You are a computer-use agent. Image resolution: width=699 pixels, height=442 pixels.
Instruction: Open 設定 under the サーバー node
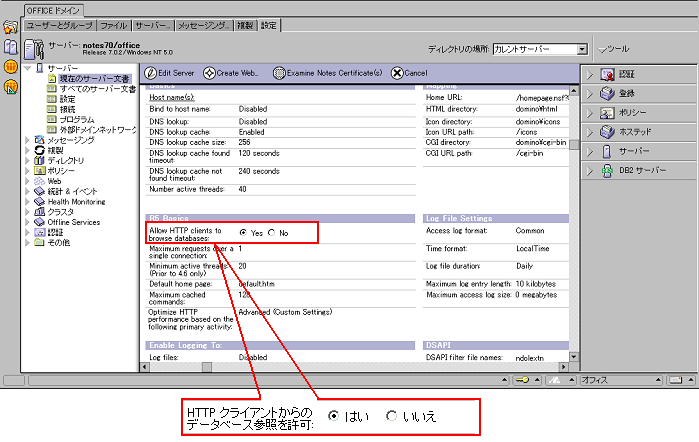pyautogui.click(x=67, y=99)
